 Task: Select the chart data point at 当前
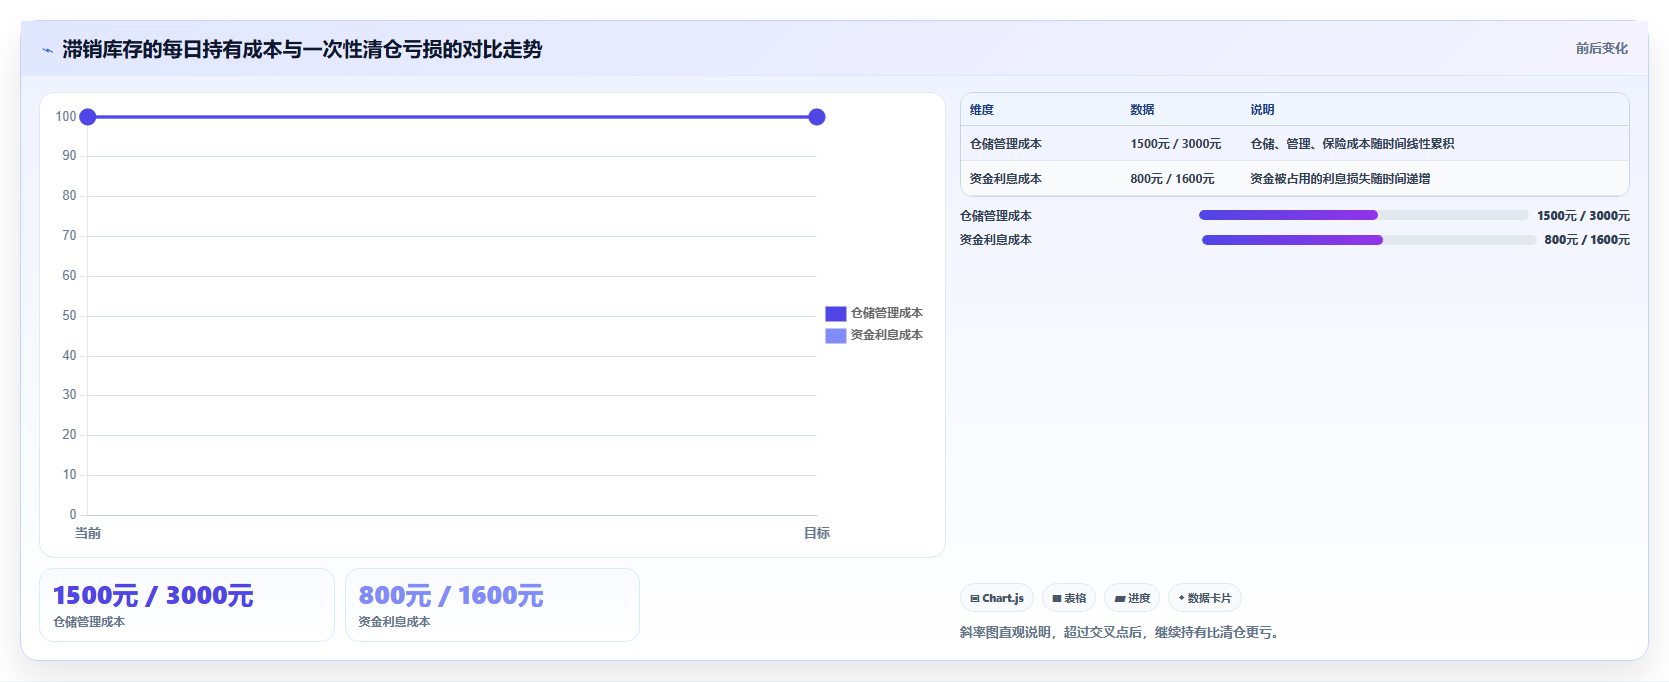[x=88, y=117]
